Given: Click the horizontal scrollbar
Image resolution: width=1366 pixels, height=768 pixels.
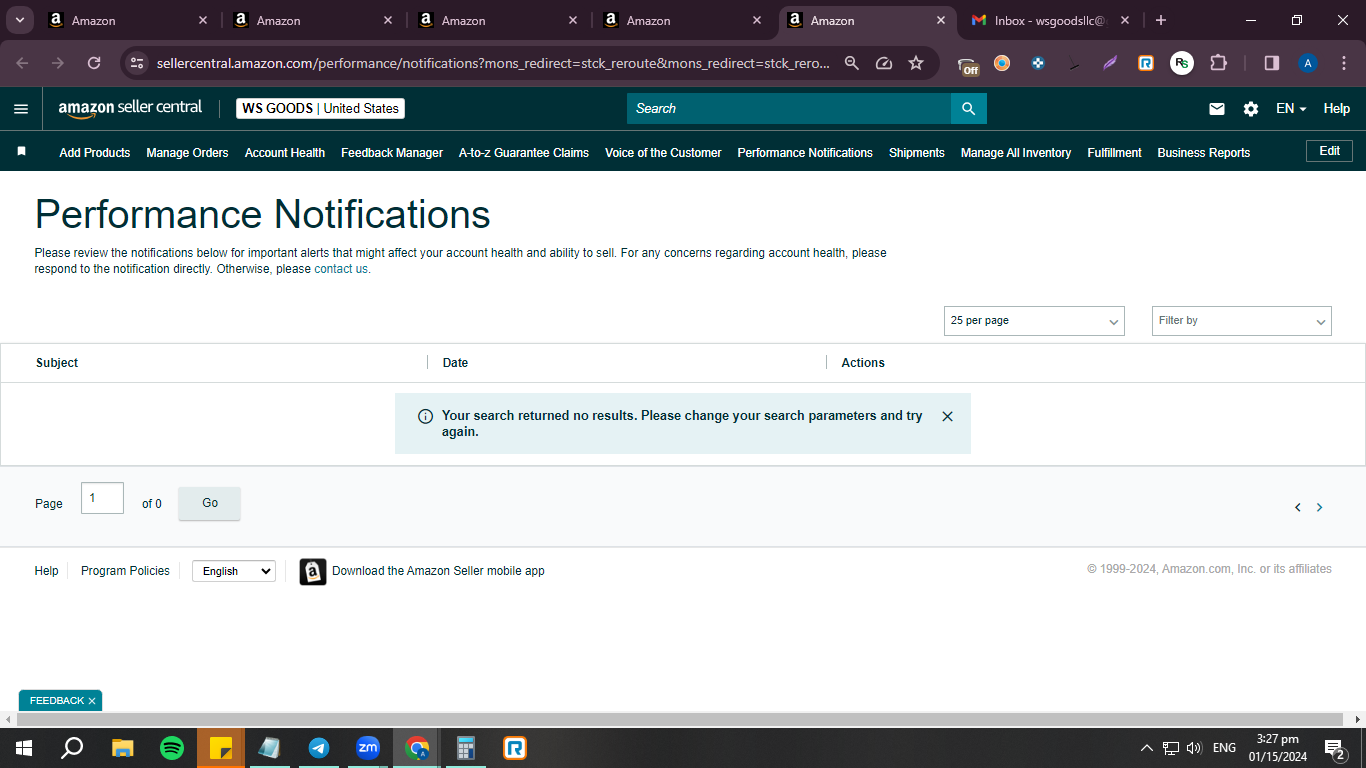Looking at the screenshot, I should click(x=680, y=719).
